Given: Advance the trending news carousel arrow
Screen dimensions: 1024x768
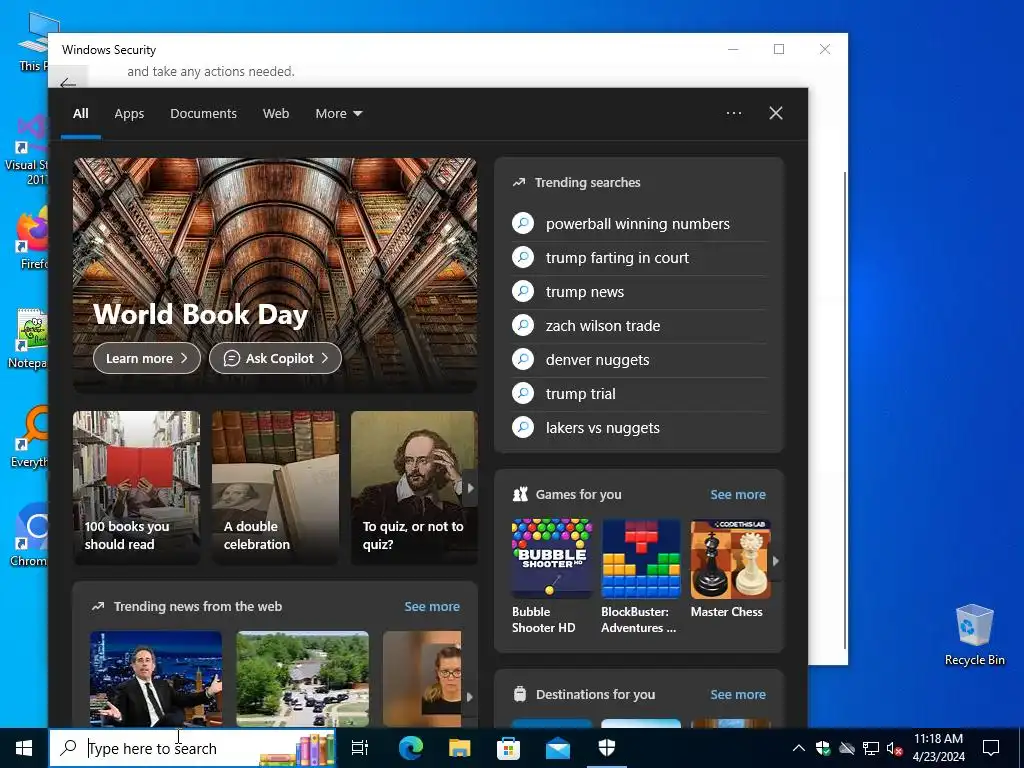Looking at the screenshot, I should tap(470, 697).
